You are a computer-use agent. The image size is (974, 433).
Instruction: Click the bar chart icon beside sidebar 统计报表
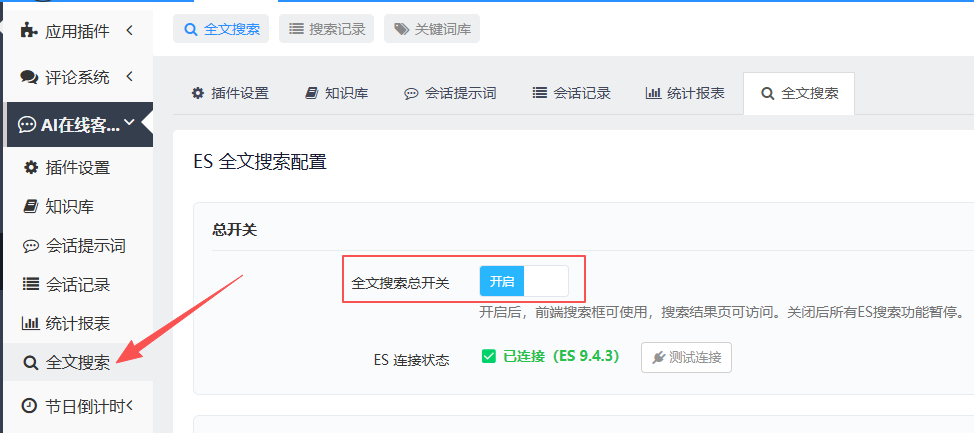(30, 323)
